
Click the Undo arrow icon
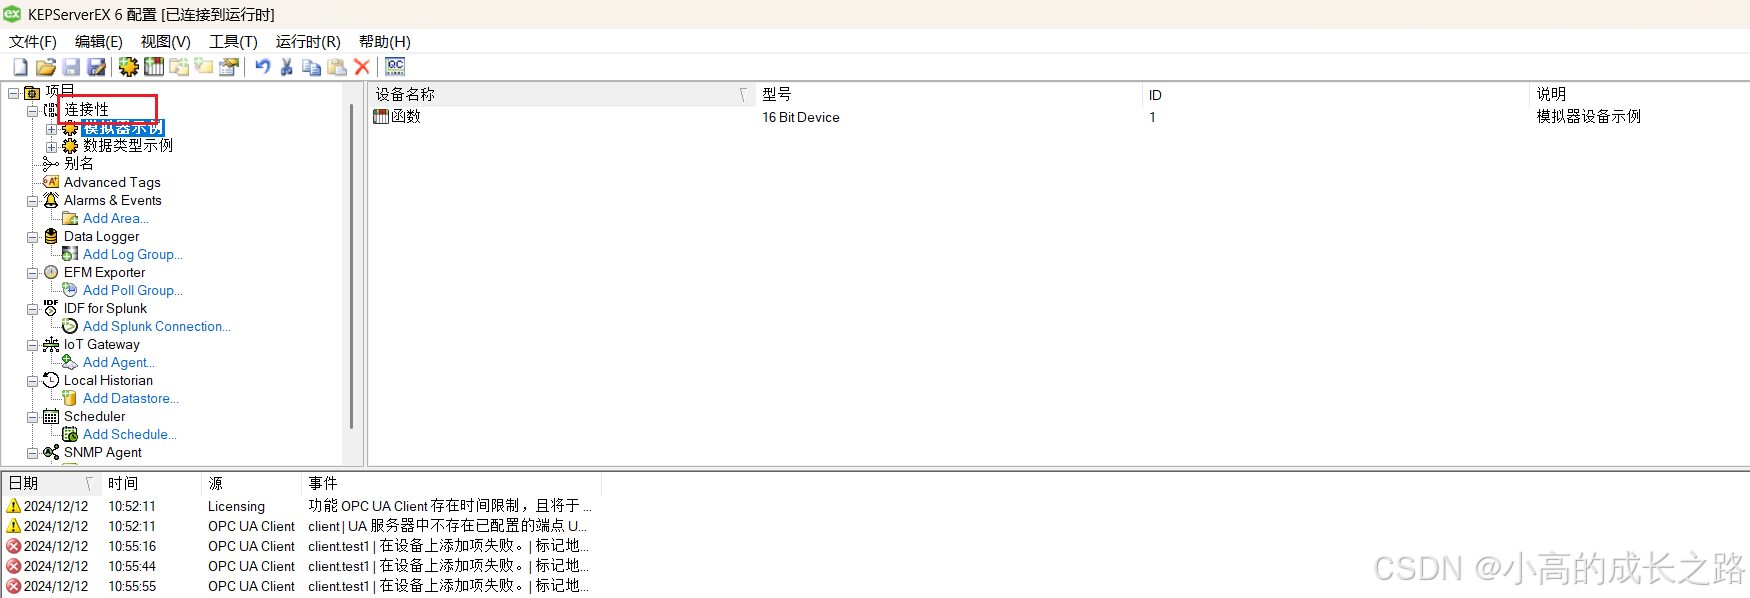[262, 67]
